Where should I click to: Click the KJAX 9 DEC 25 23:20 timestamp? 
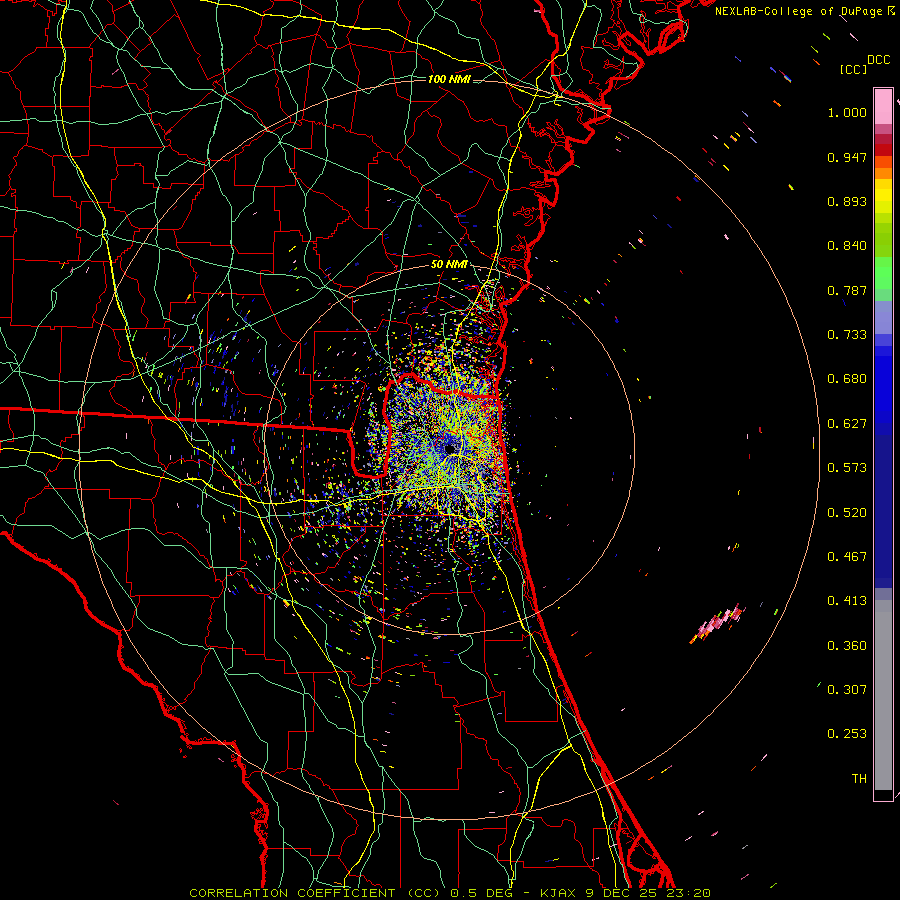pos(625,893)
